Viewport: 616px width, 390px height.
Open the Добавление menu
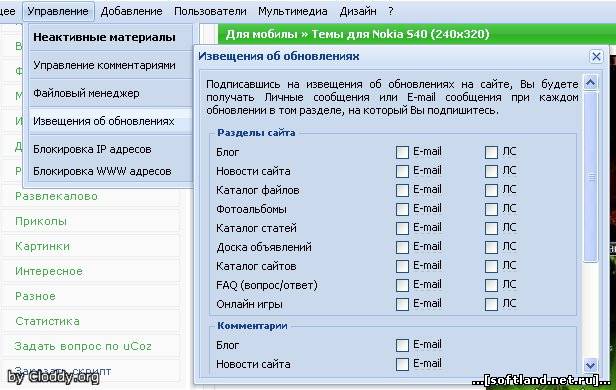tap(131, 11)
